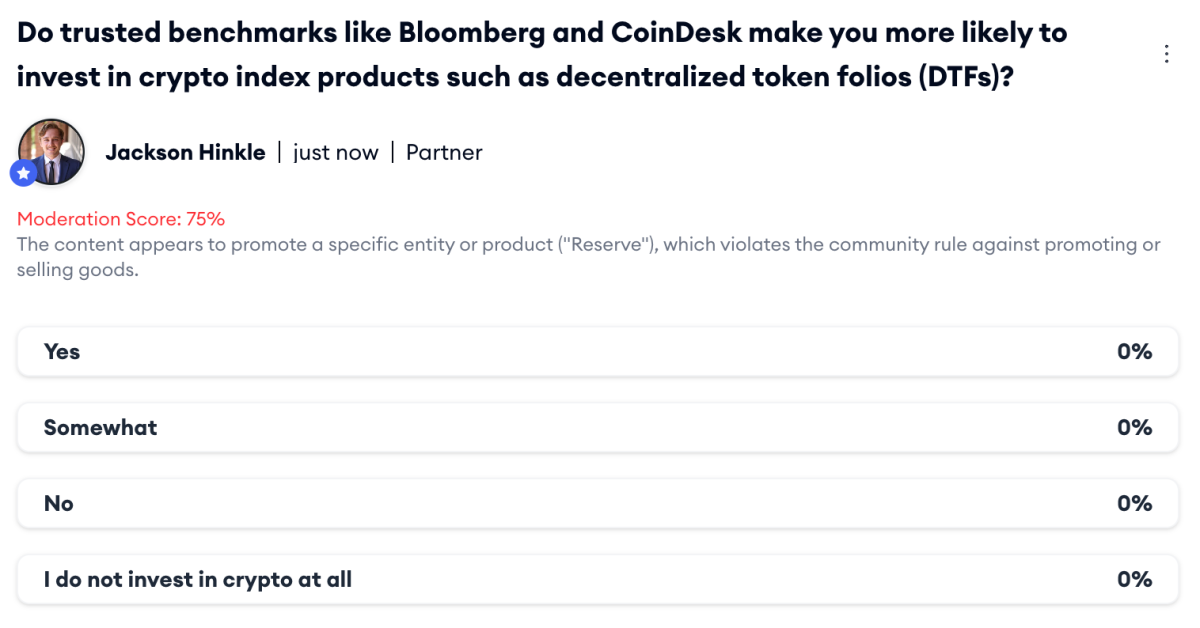Click the "just now" timestamp
This screenshot has height=628, width=1200.
[x=336, y=152]
